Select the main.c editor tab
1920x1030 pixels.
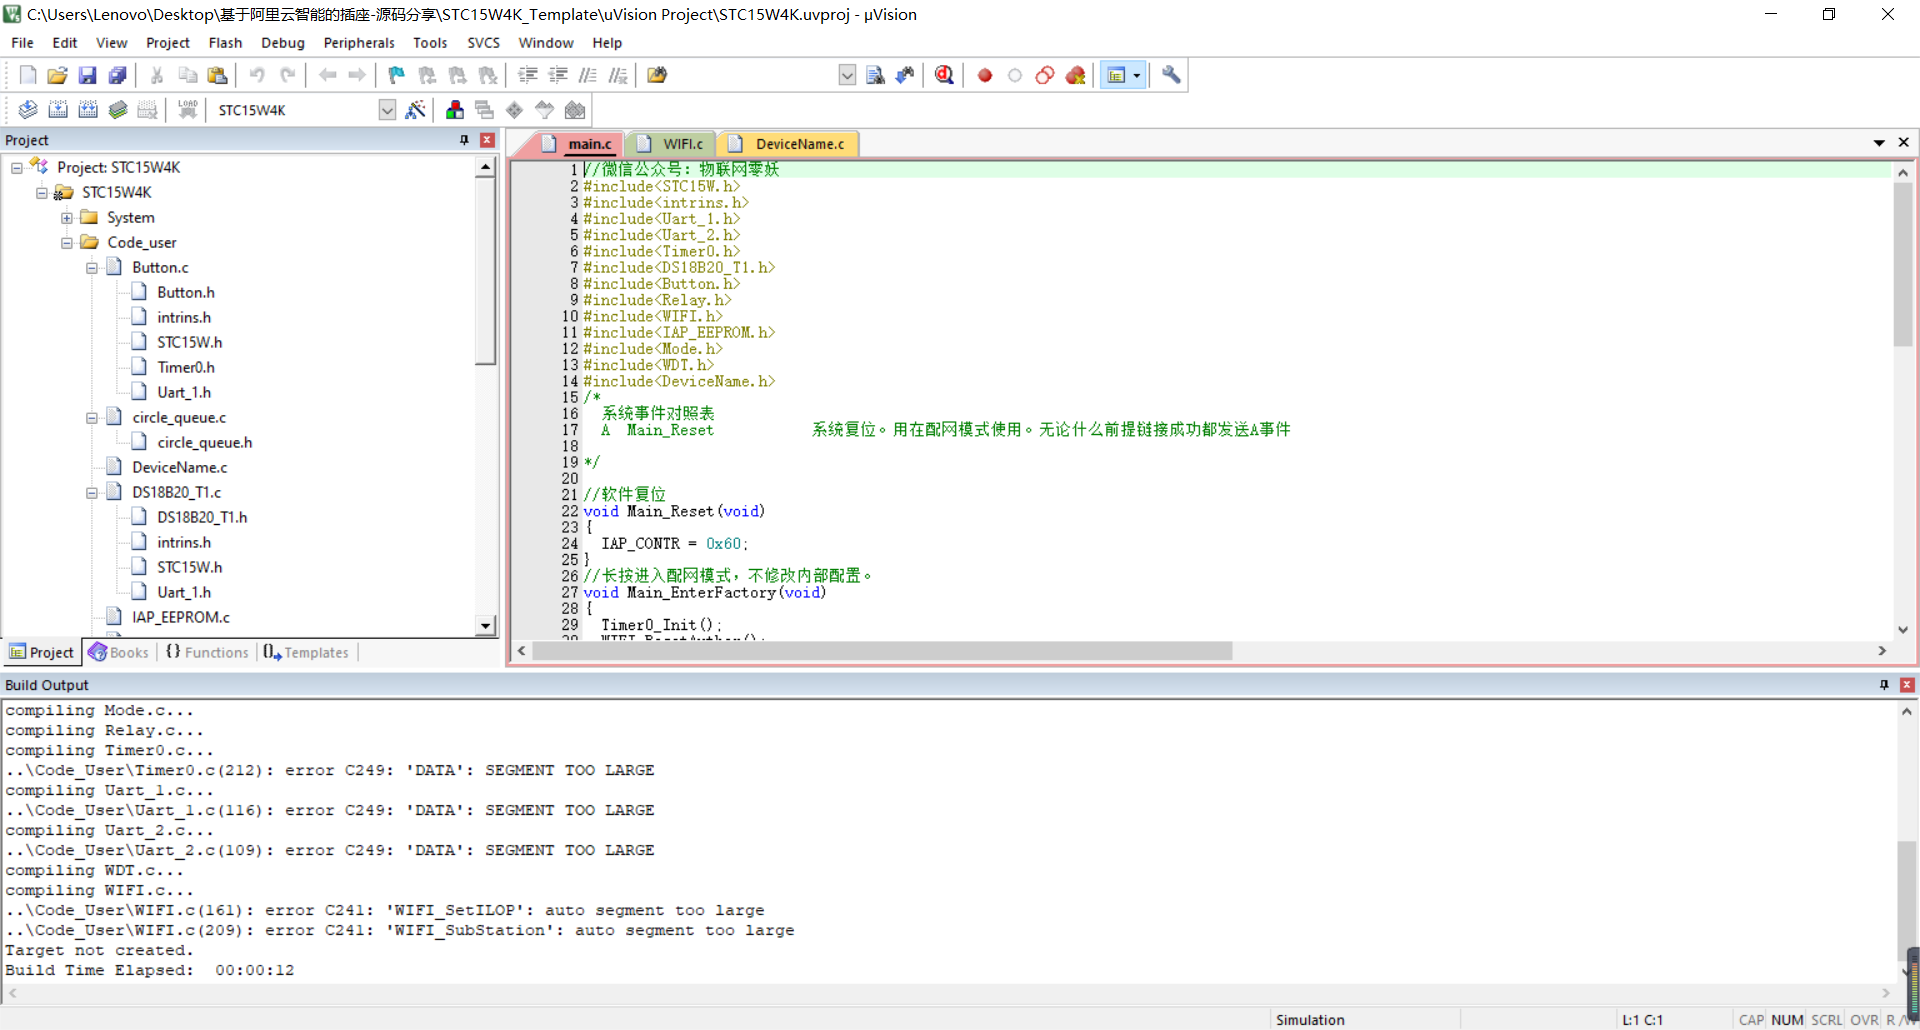[x=578, y=144]
